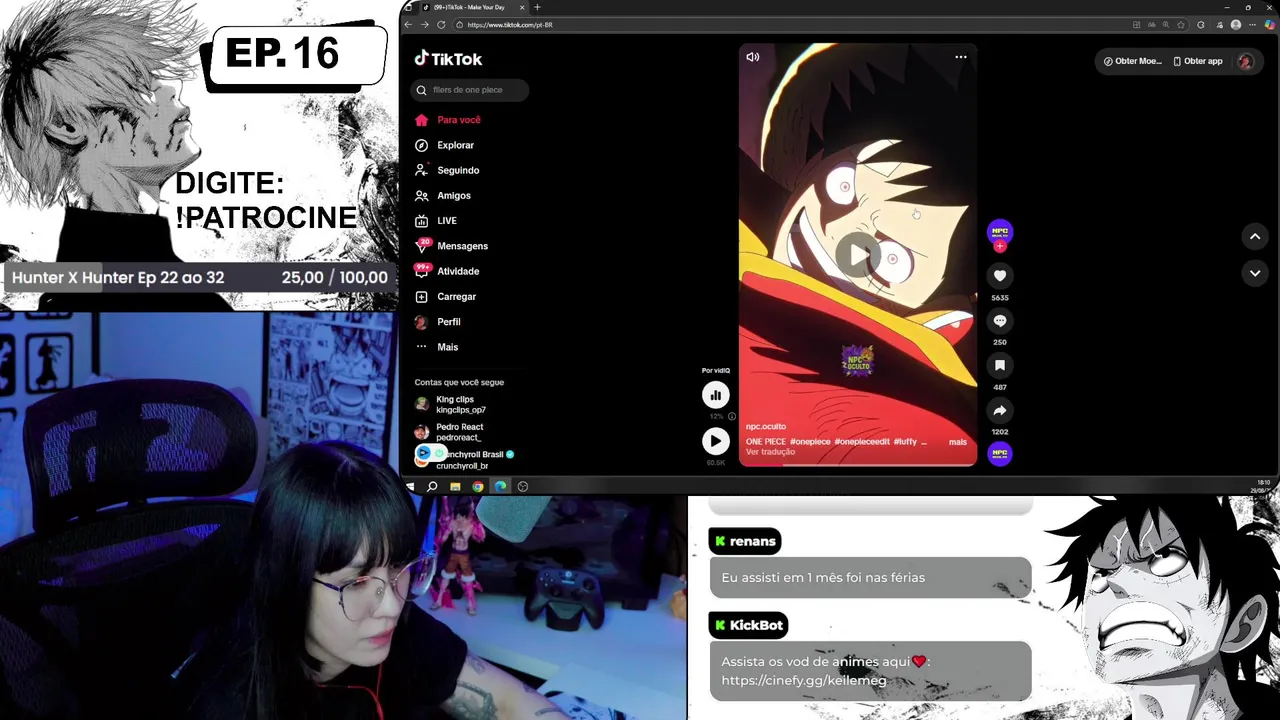Click the vidIQ info icon next to 12%
Screen dimensions: 1280x720
click(x=732, y=416)
